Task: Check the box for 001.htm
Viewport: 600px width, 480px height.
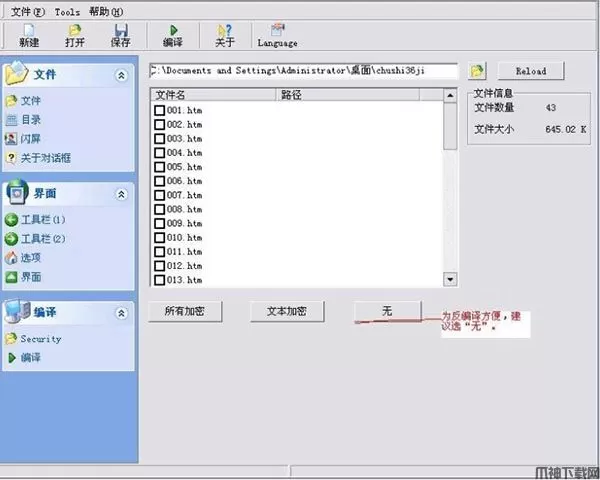Action: [x=160, y=111]
